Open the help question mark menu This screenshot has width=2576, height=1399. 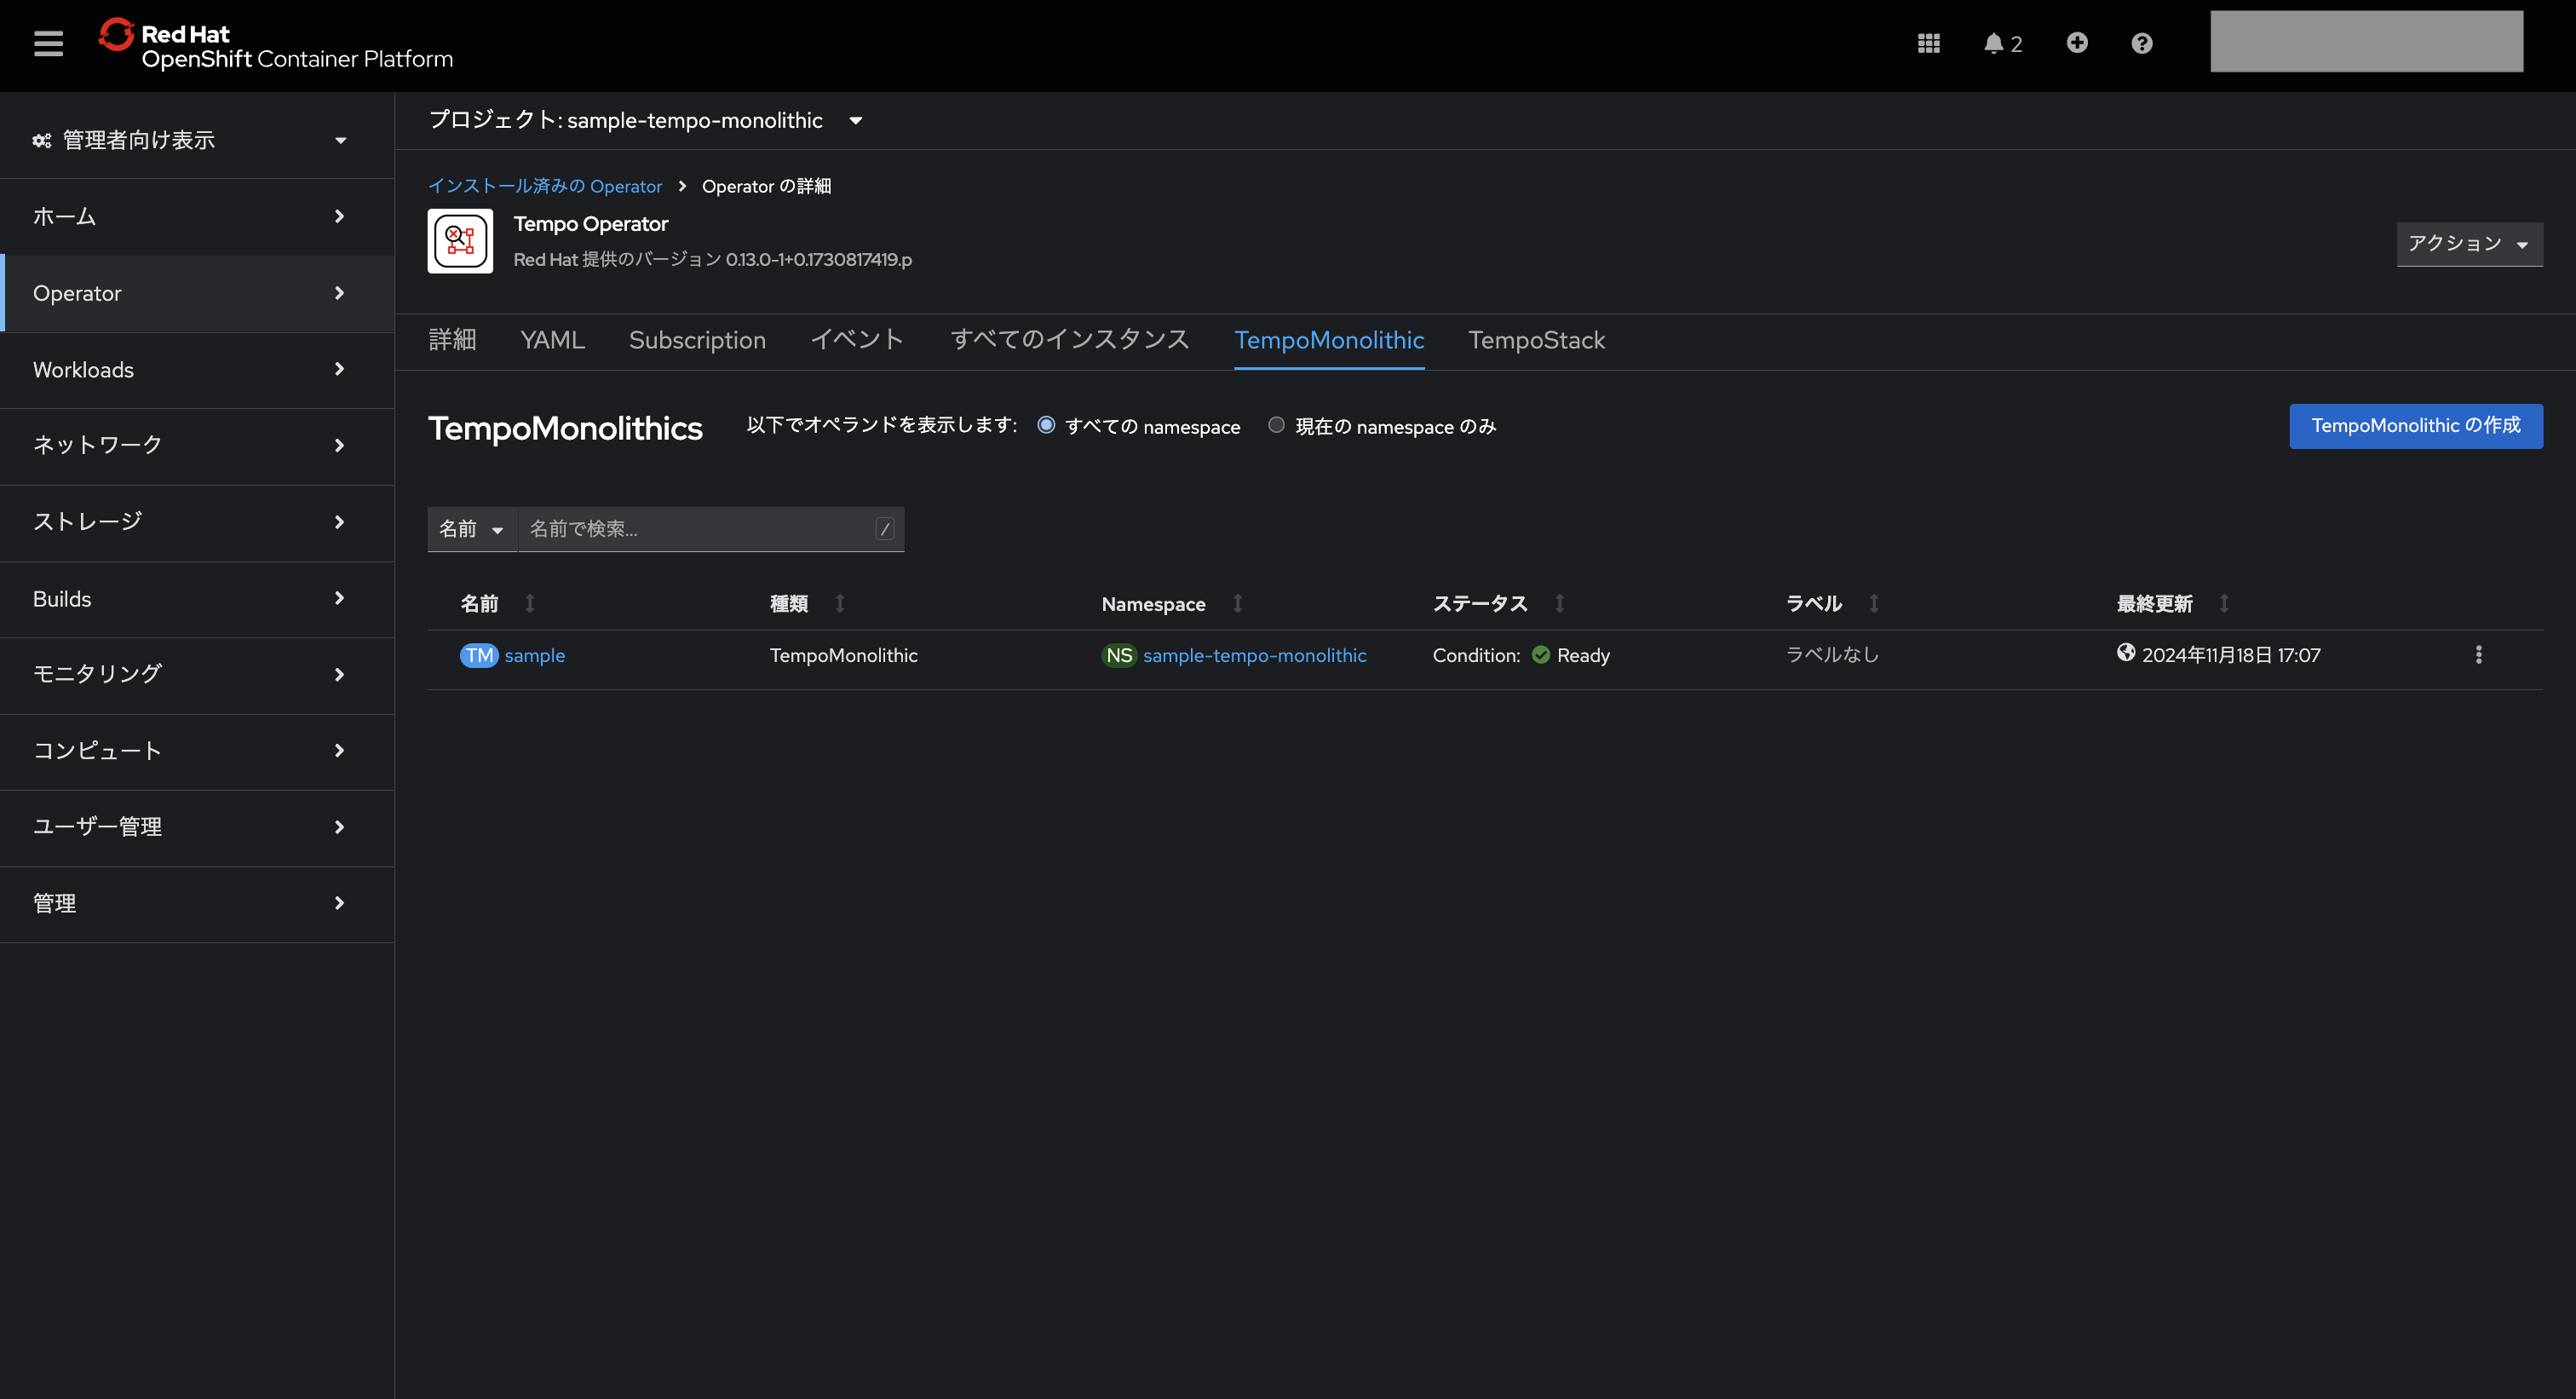2141,43
